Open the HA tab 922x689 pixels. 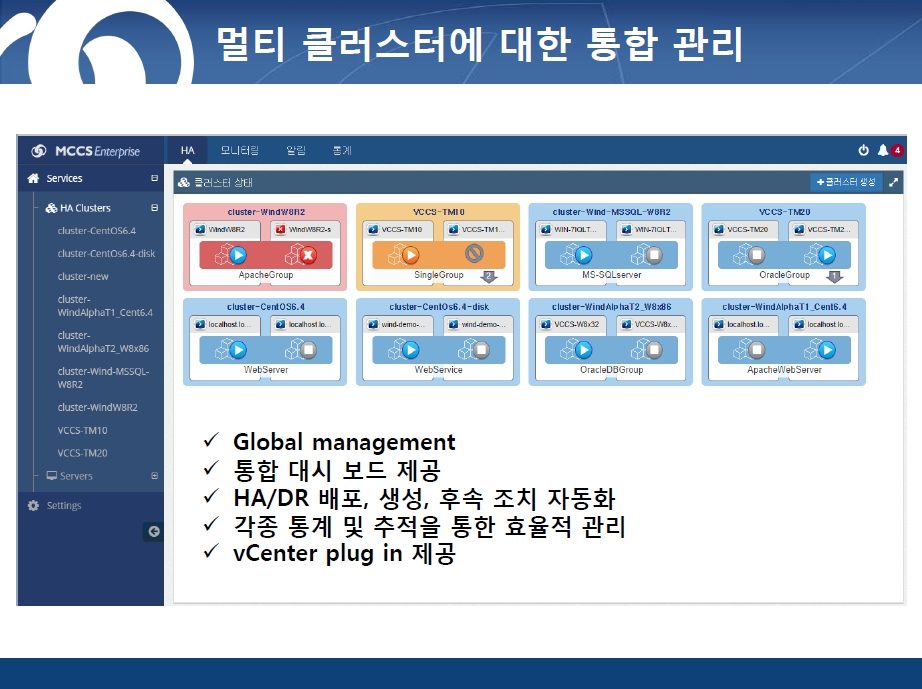(188, 150)
